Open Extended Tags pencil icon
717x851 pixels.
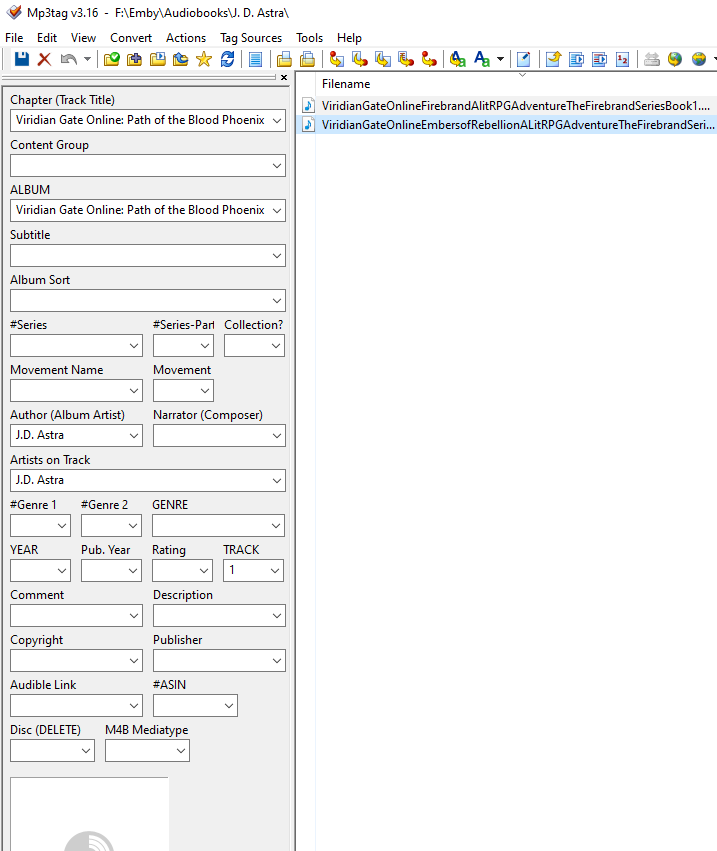click(x=523, y=59)
